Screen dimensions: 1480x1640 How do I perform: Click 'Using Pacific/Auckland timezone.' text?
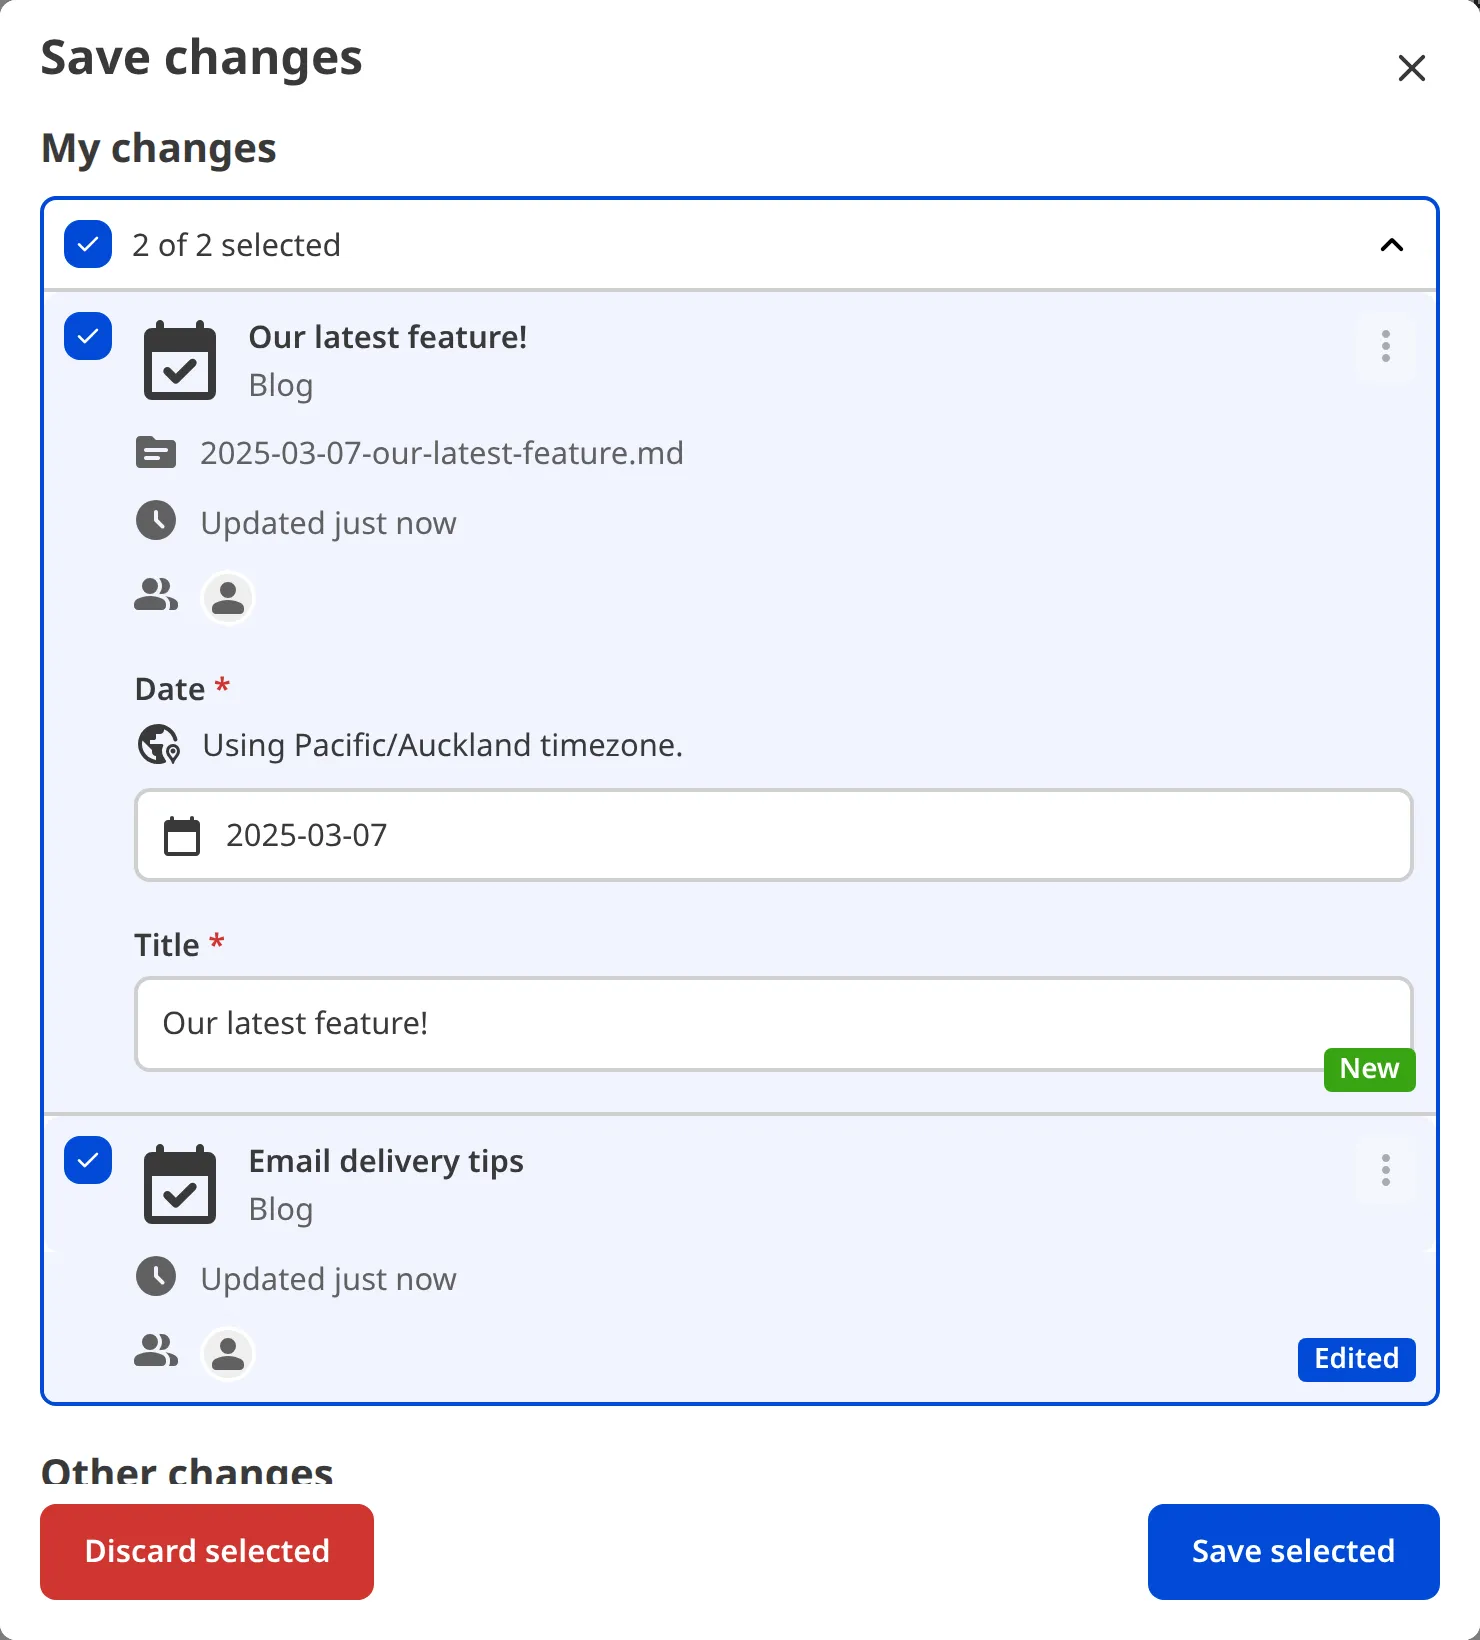coord(442,746)
